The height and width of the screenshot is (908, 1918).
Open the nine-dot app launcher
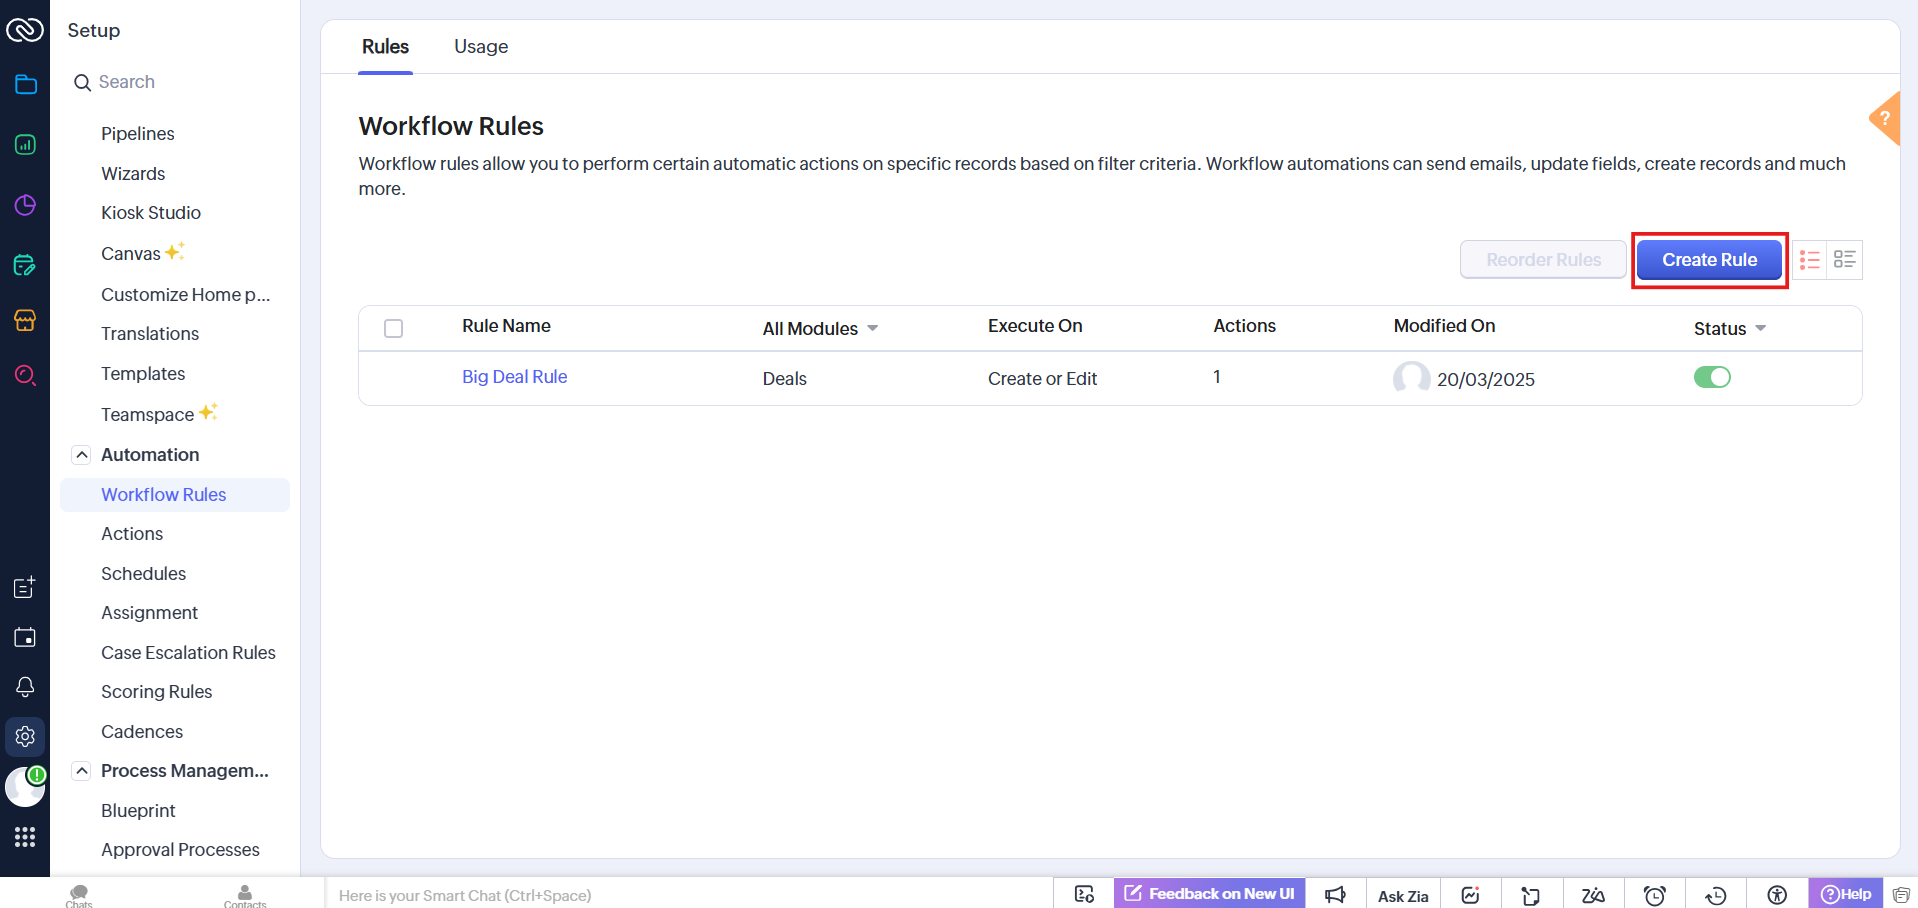point(25,837)
